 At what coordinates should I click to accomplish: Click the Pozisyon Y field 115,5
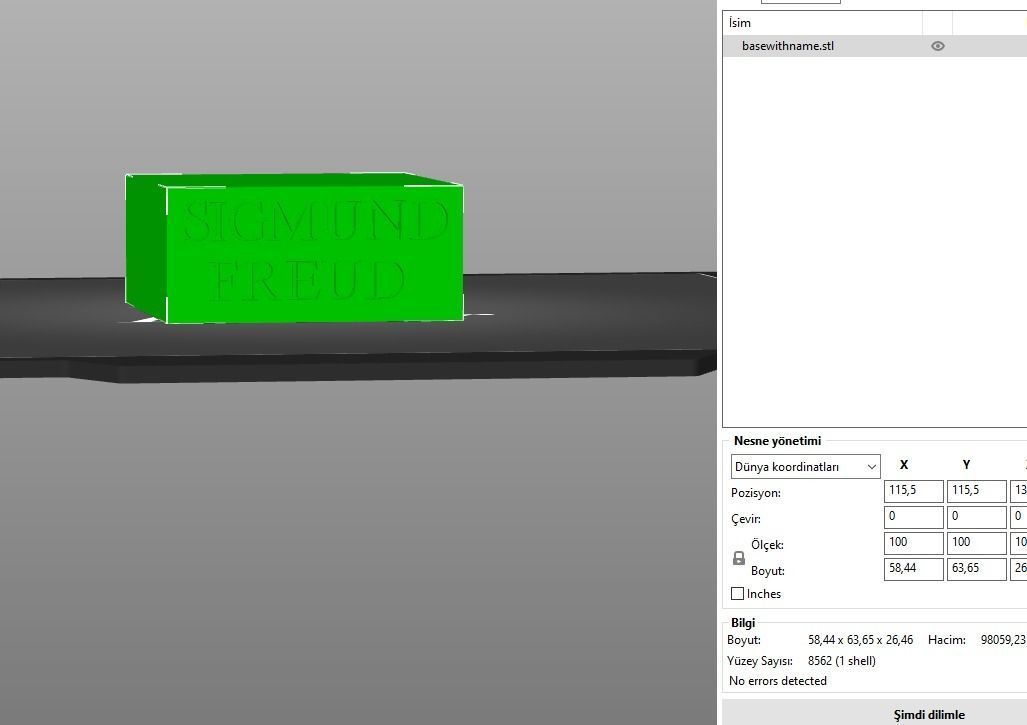pos(977,491)
